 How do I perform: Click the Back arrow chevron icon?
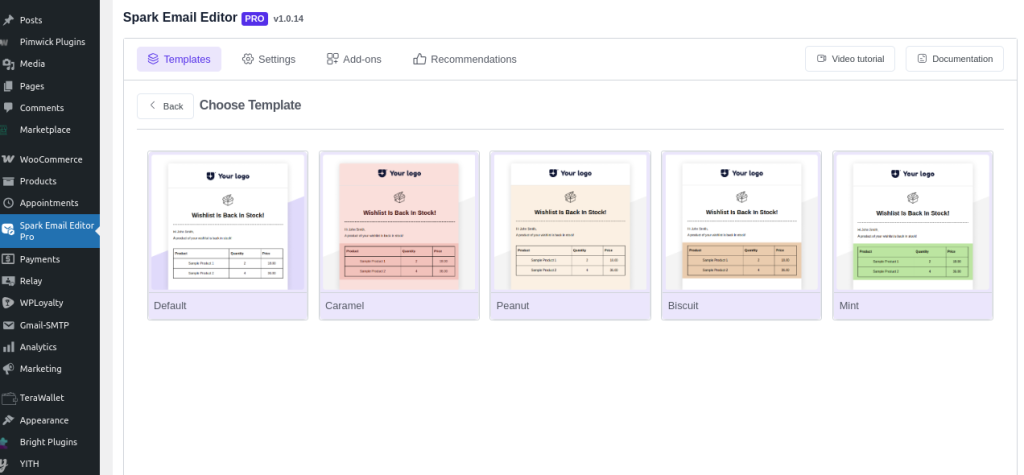(x=152, y=105)
